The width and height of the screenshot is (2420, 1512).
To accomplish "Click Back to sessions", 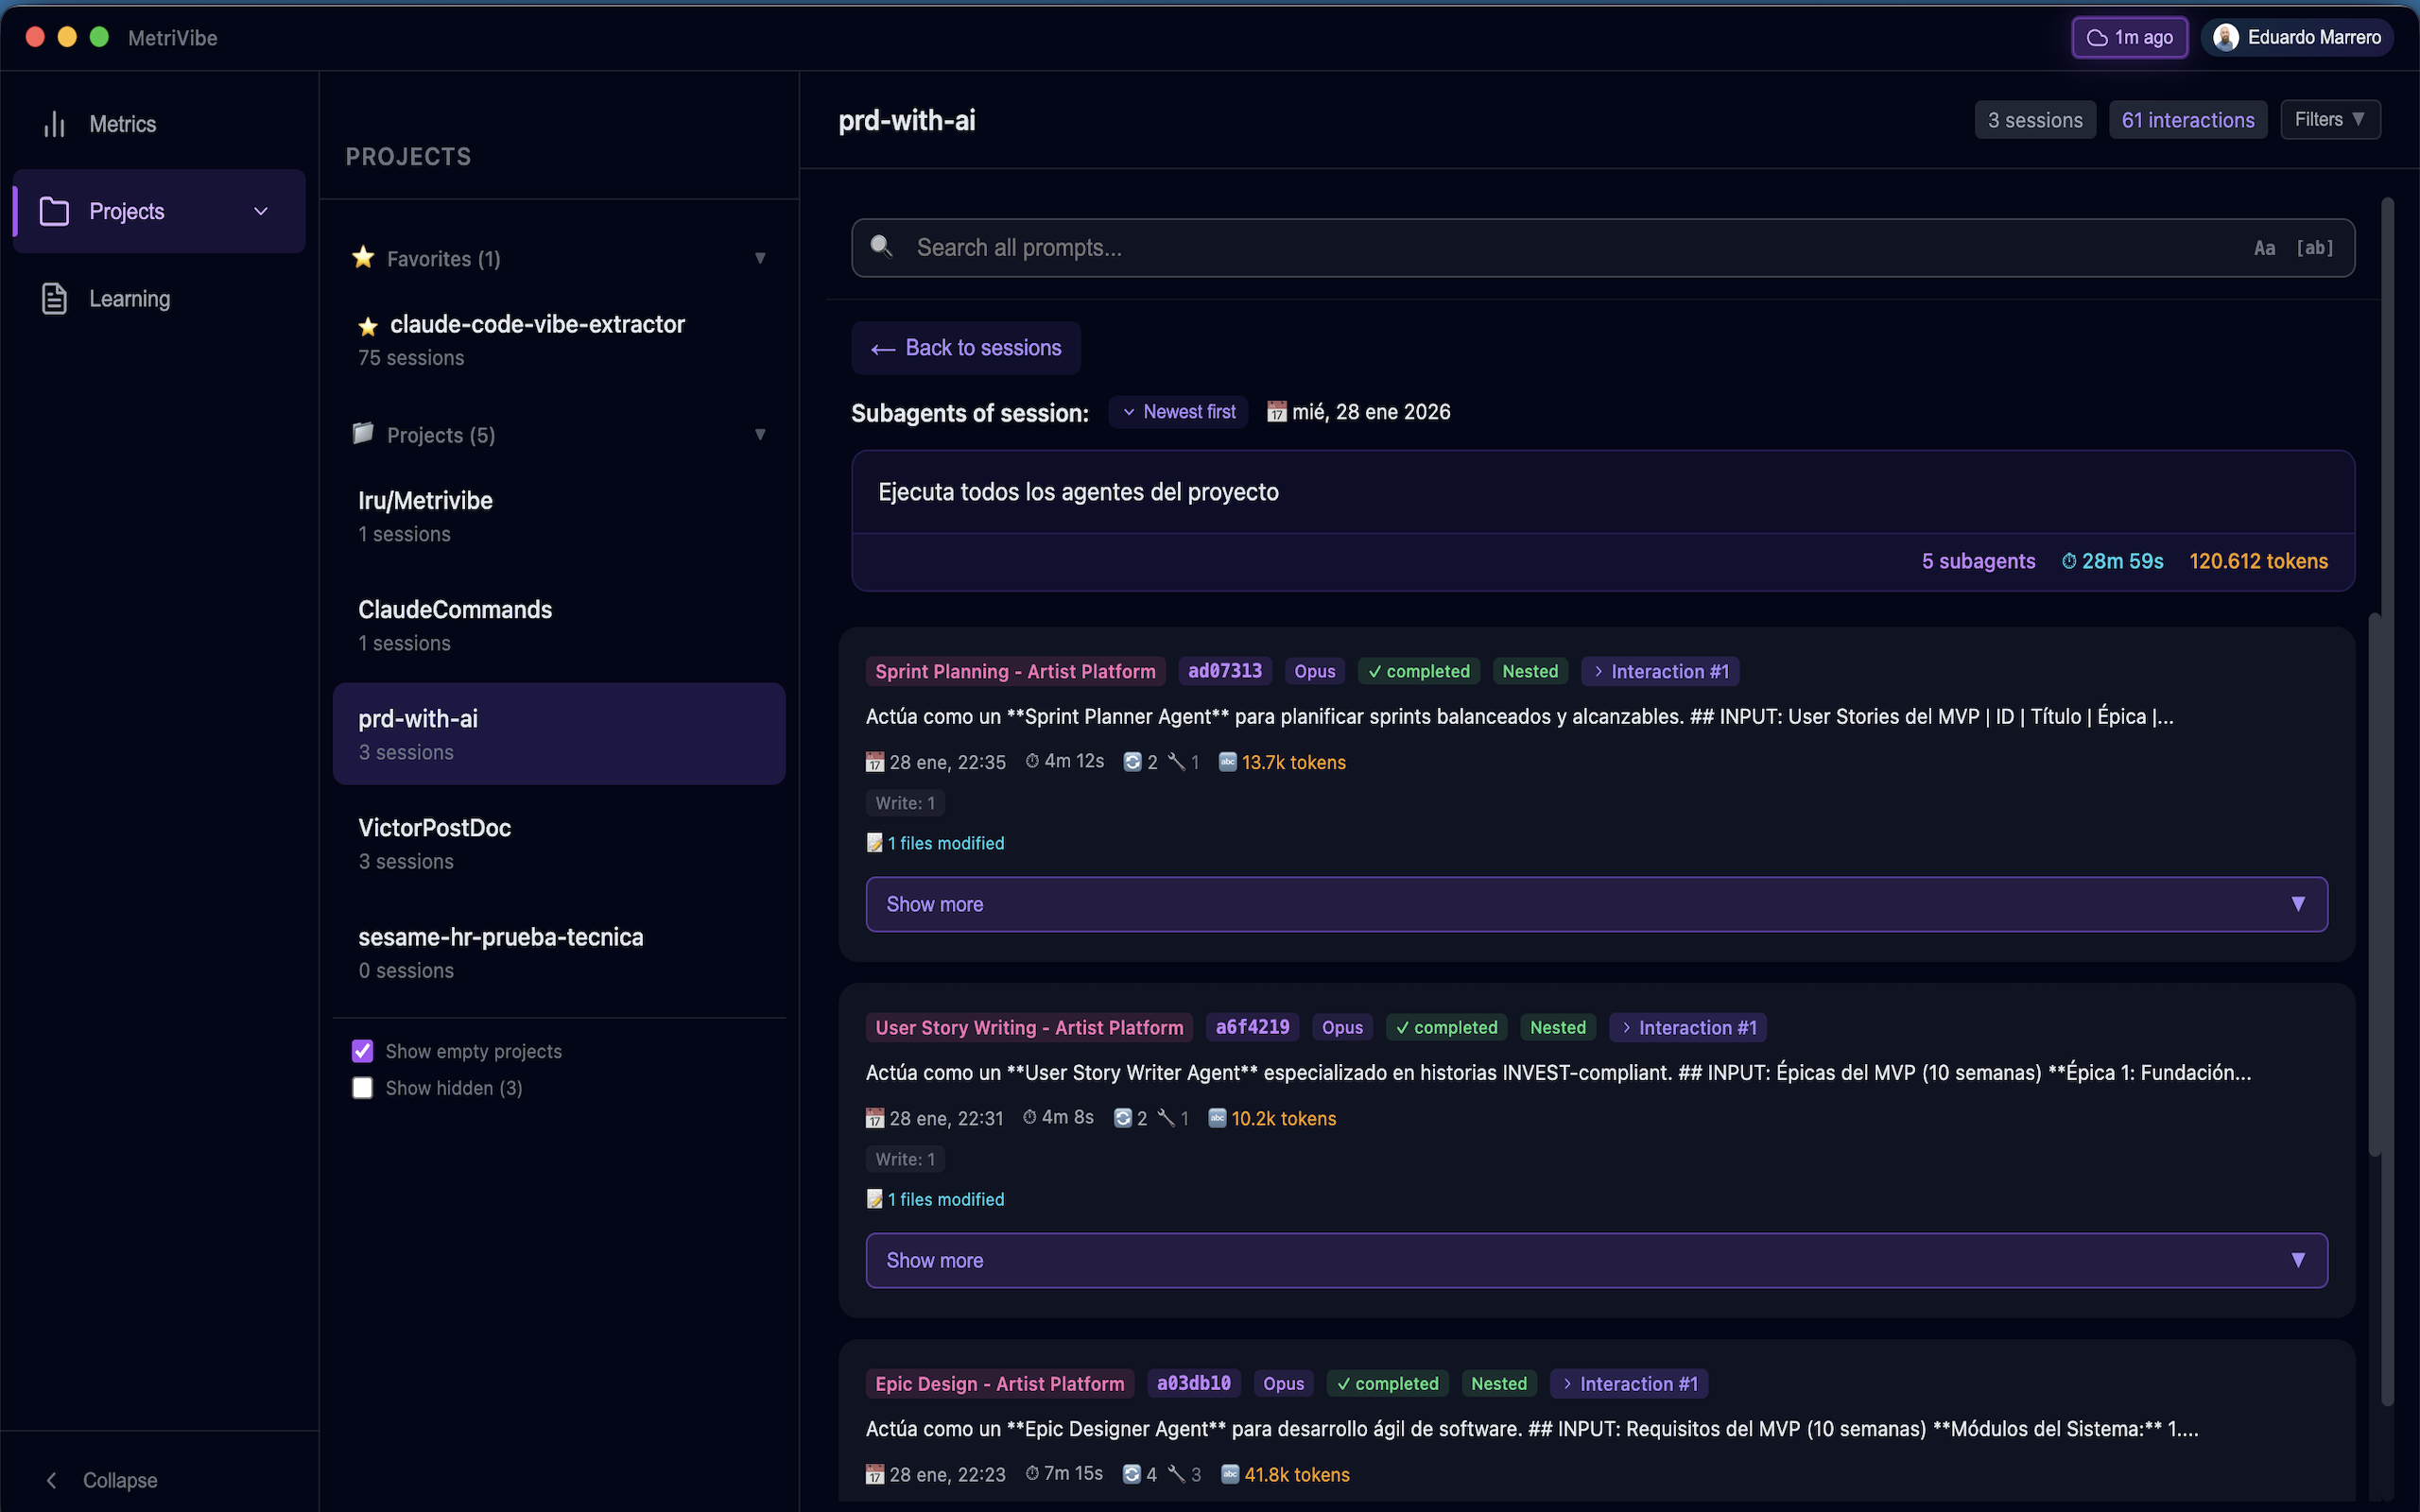I will click(x=964, y=347).
